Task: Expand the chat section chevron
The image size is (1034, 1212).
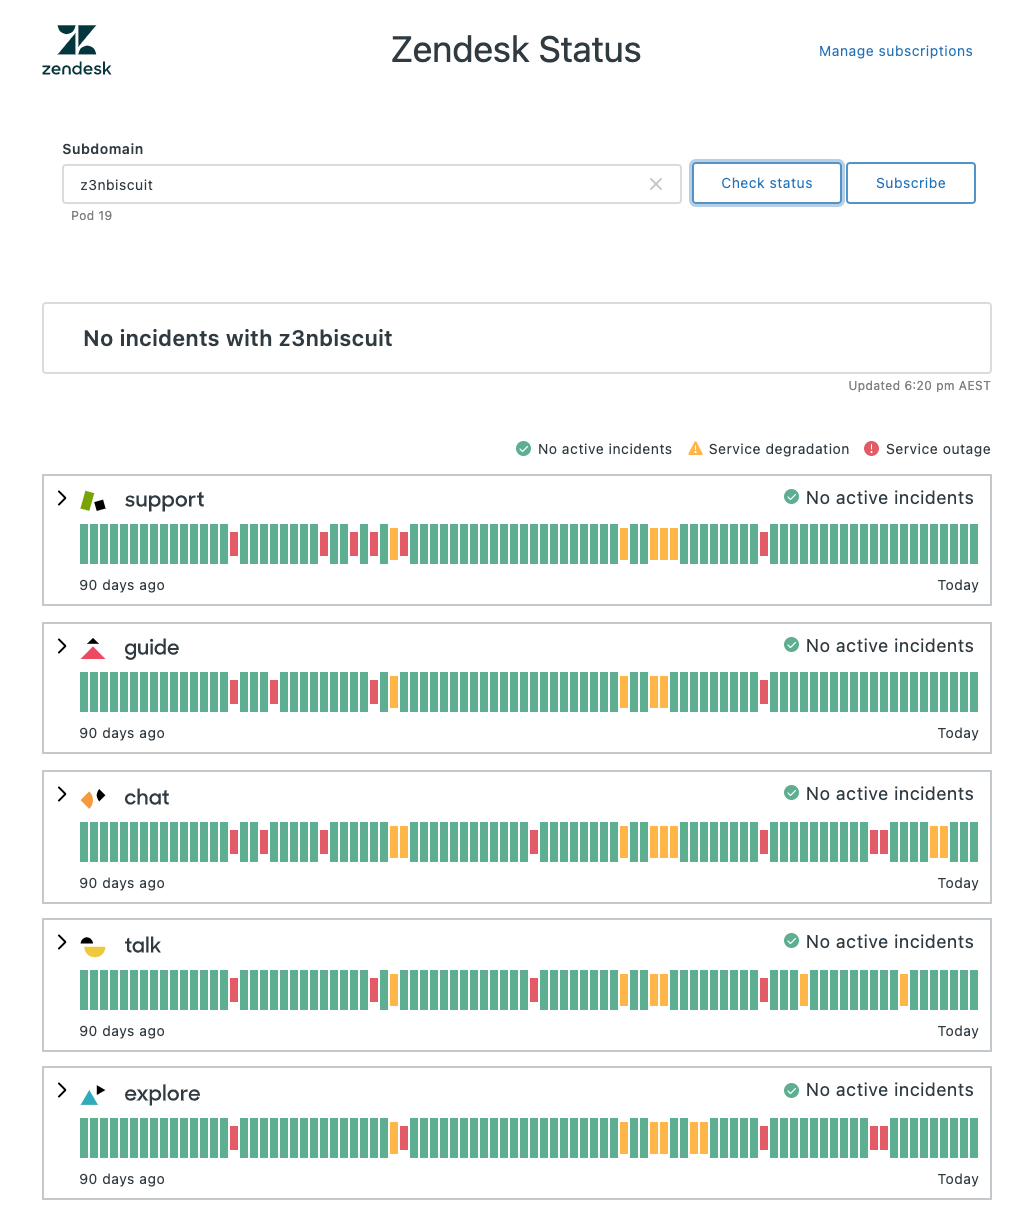Action: (x=62, y=794)
